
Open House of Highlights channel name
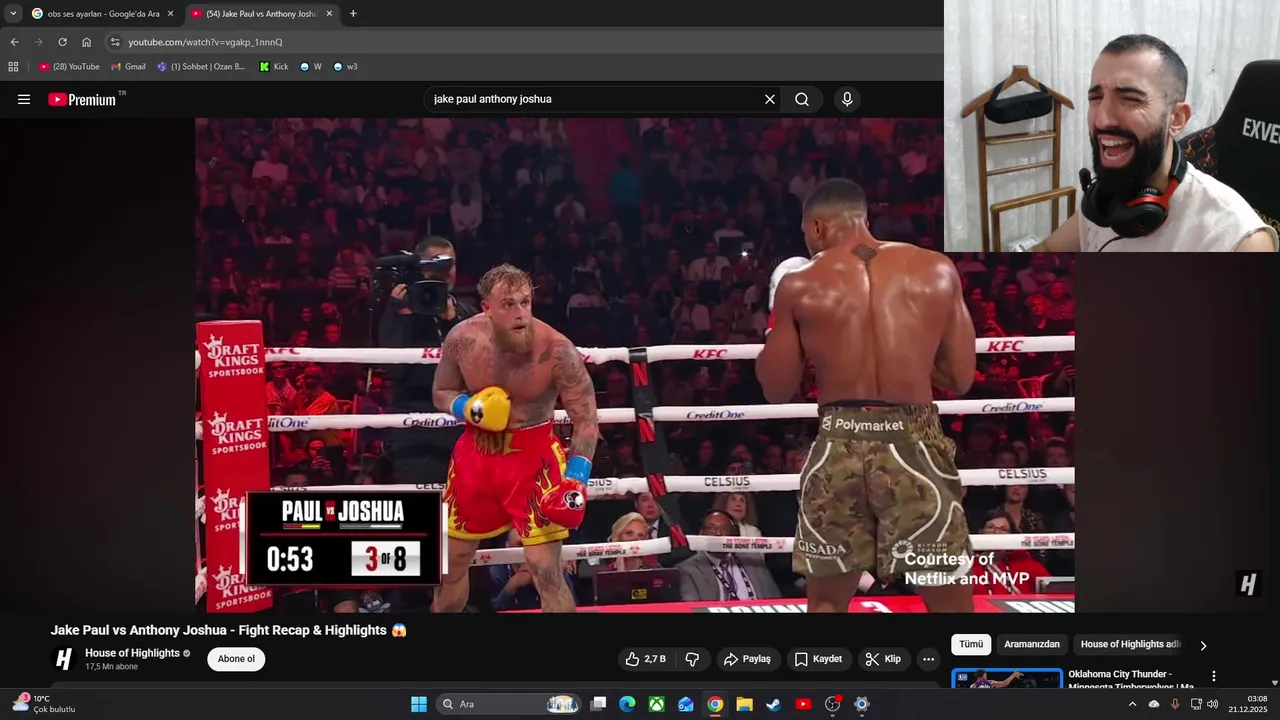click(x=132, y=653)
